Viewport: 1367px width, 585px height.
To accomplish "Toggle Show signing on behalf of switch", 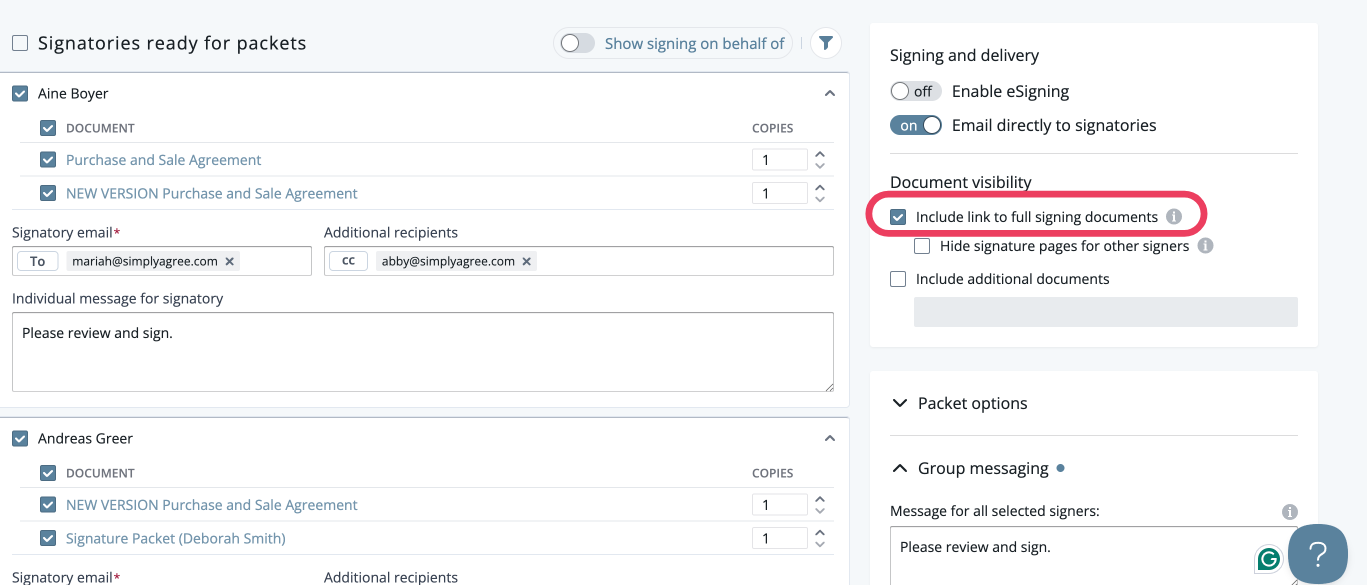I will click(578, 43).
